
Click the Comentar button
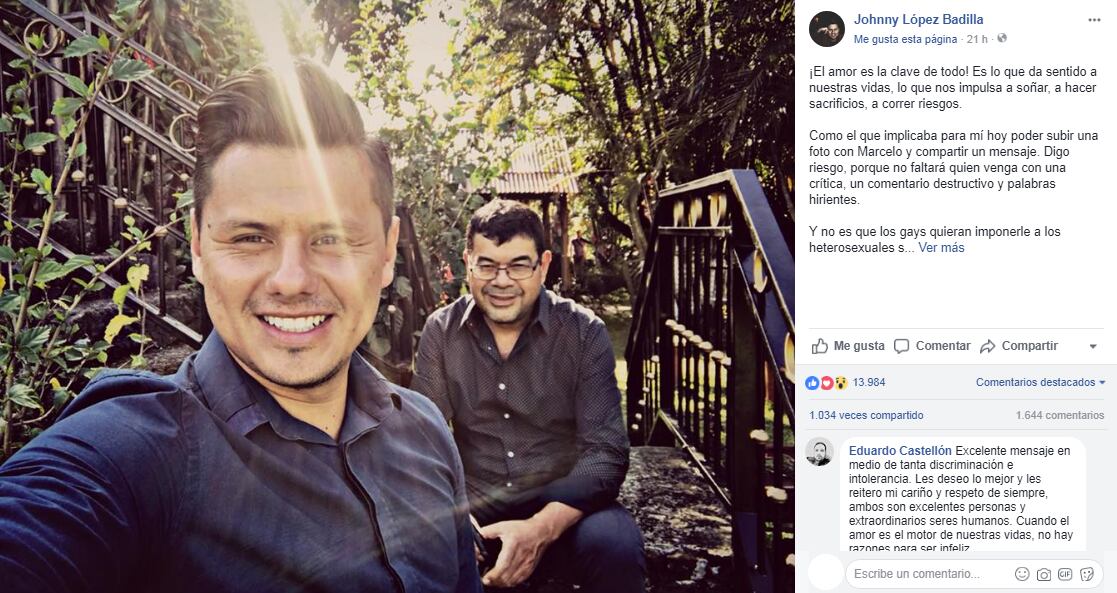(932, 346)
